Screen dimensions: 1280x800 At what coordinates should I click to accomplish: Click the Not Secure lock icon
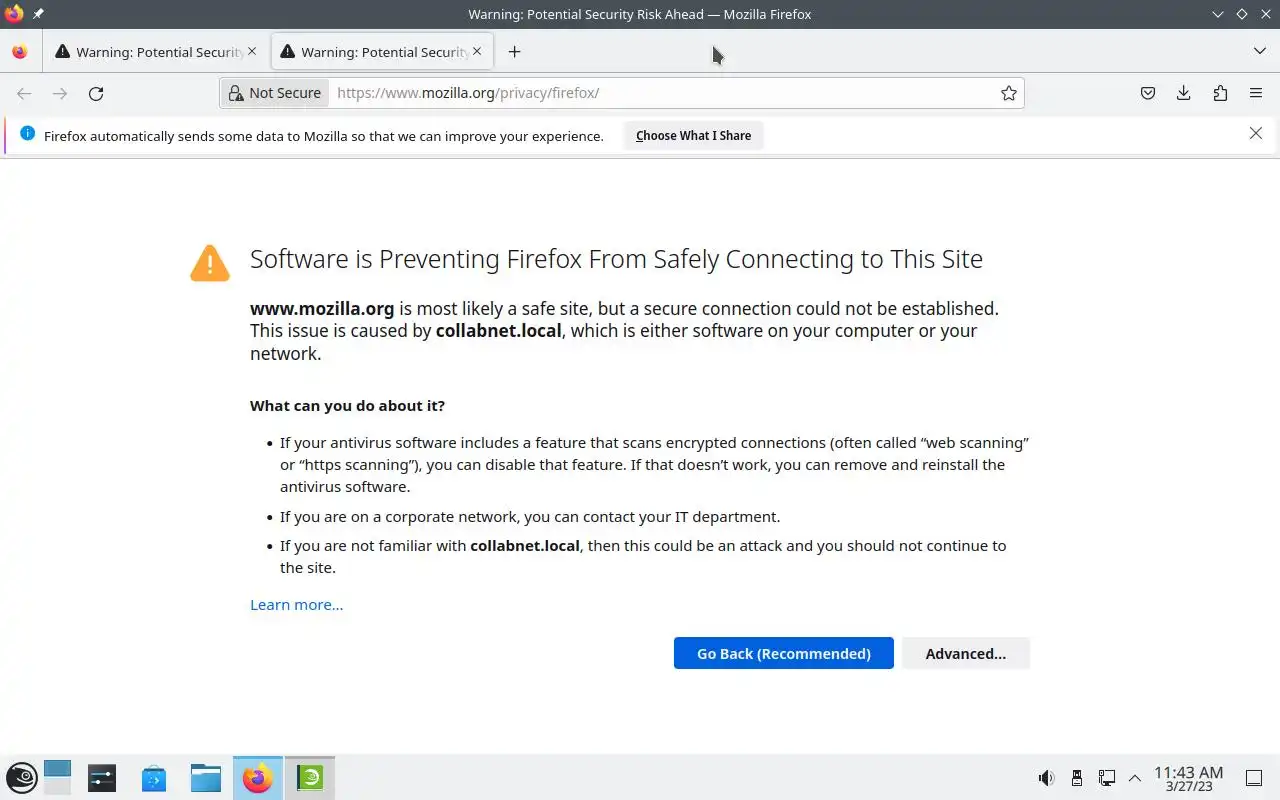click(236, 93)
